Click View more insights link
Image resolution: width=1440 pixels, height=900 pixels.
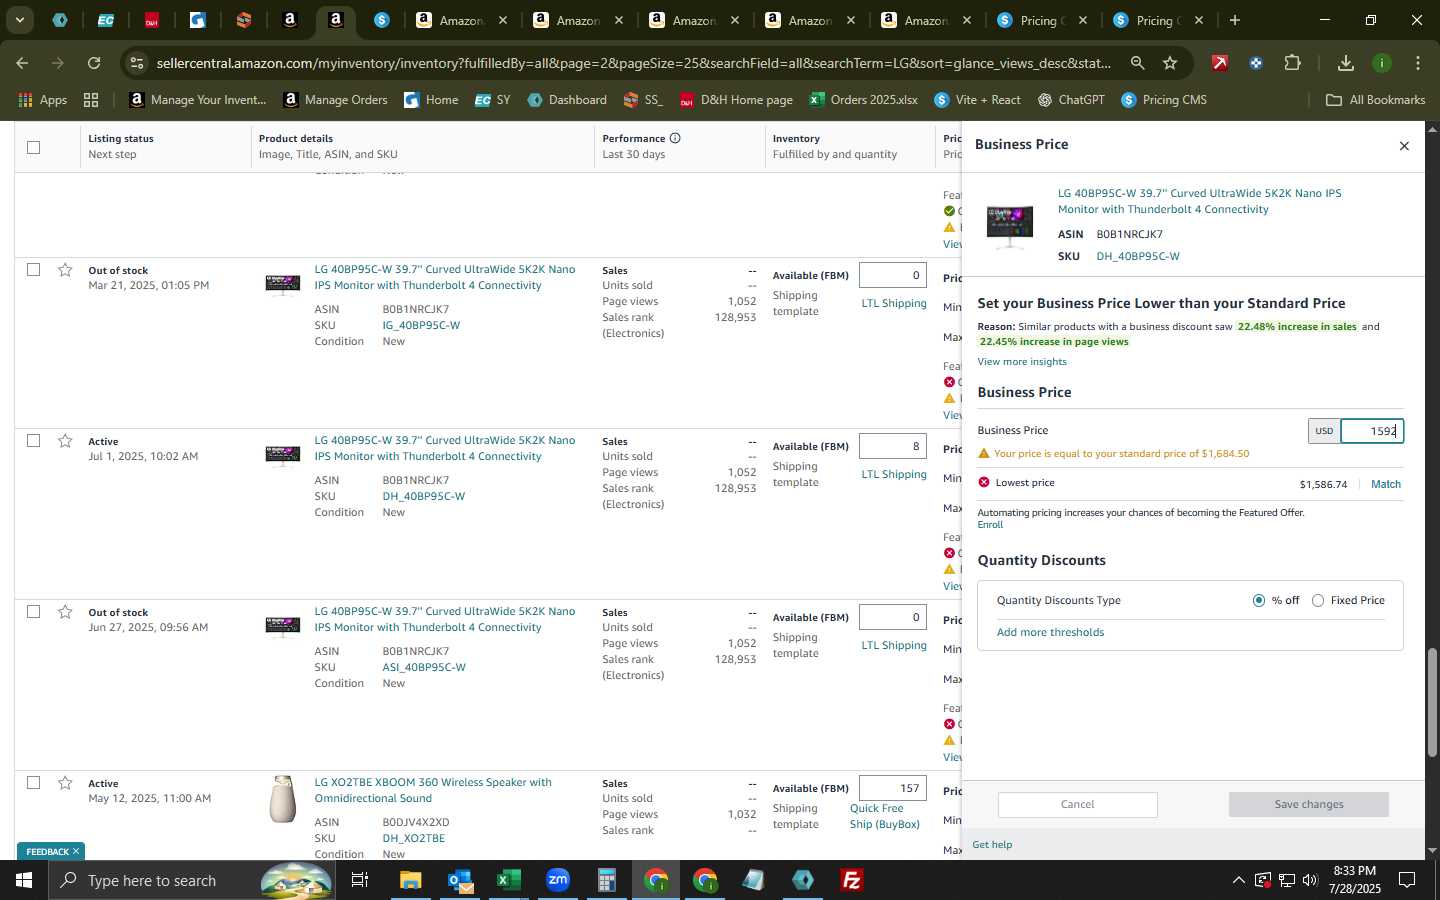click(x=1021, y=362)
